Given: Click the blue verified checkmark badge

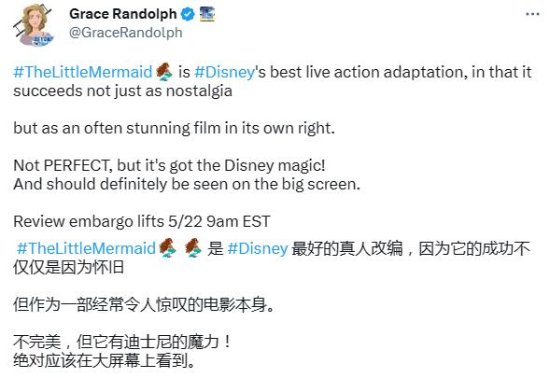Looking at the screenshot, I should (188, 14).
